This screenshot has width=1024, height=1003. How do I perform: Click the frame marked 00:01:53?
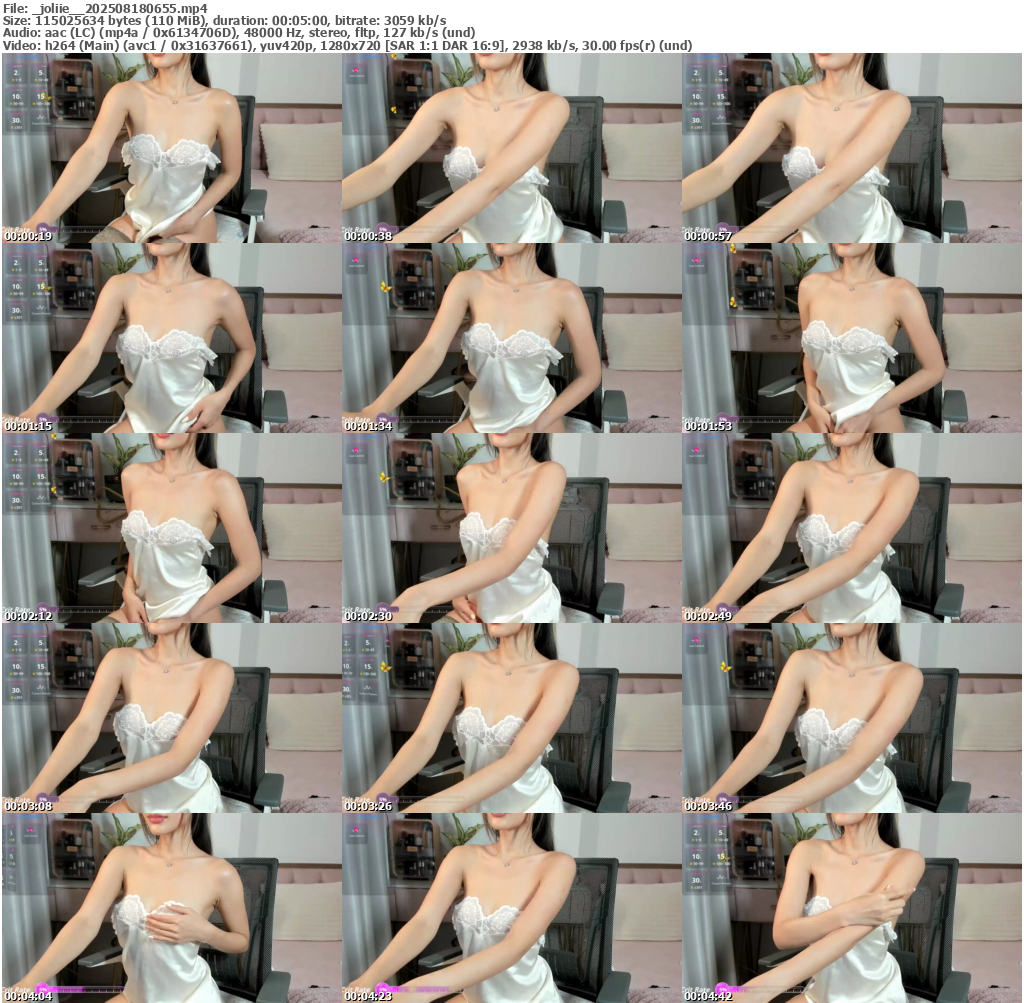[851, 338]
